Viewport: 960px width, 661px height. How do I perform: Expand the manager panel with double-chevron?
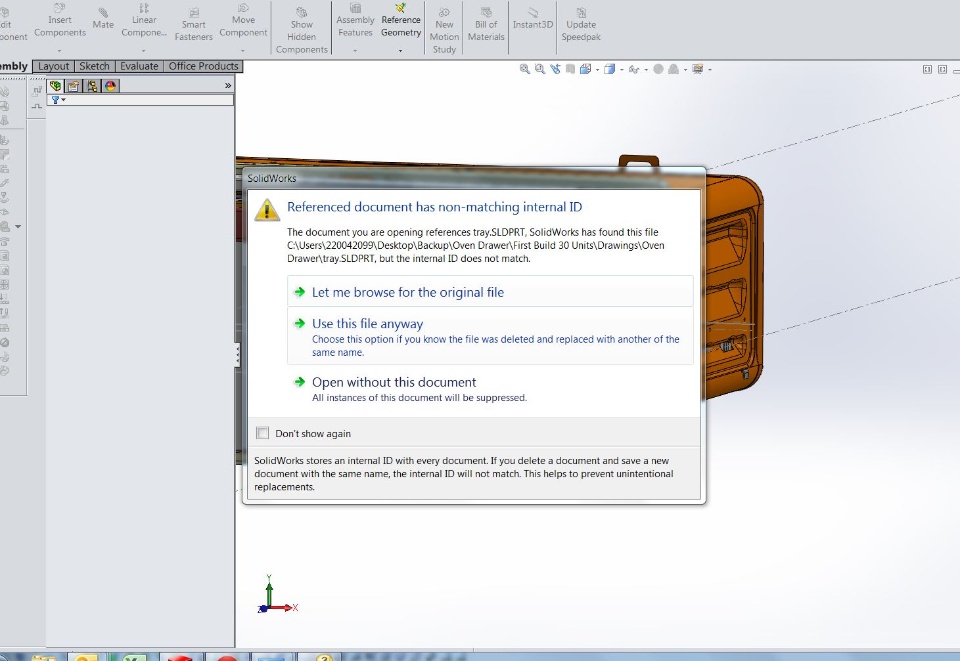[x=228, y=86]
